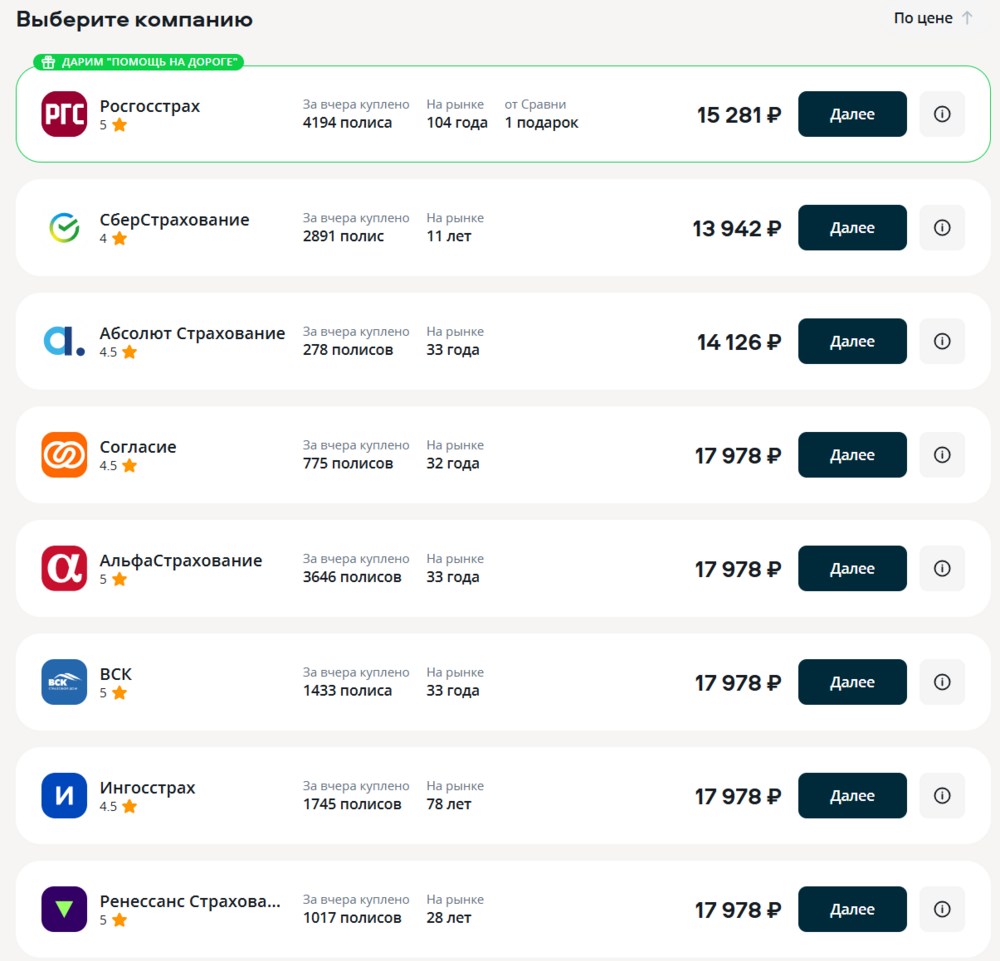This screenshot has width=1000, height=961.
Task: Open info icon for ВСК offer
Action: click(942, 682)
